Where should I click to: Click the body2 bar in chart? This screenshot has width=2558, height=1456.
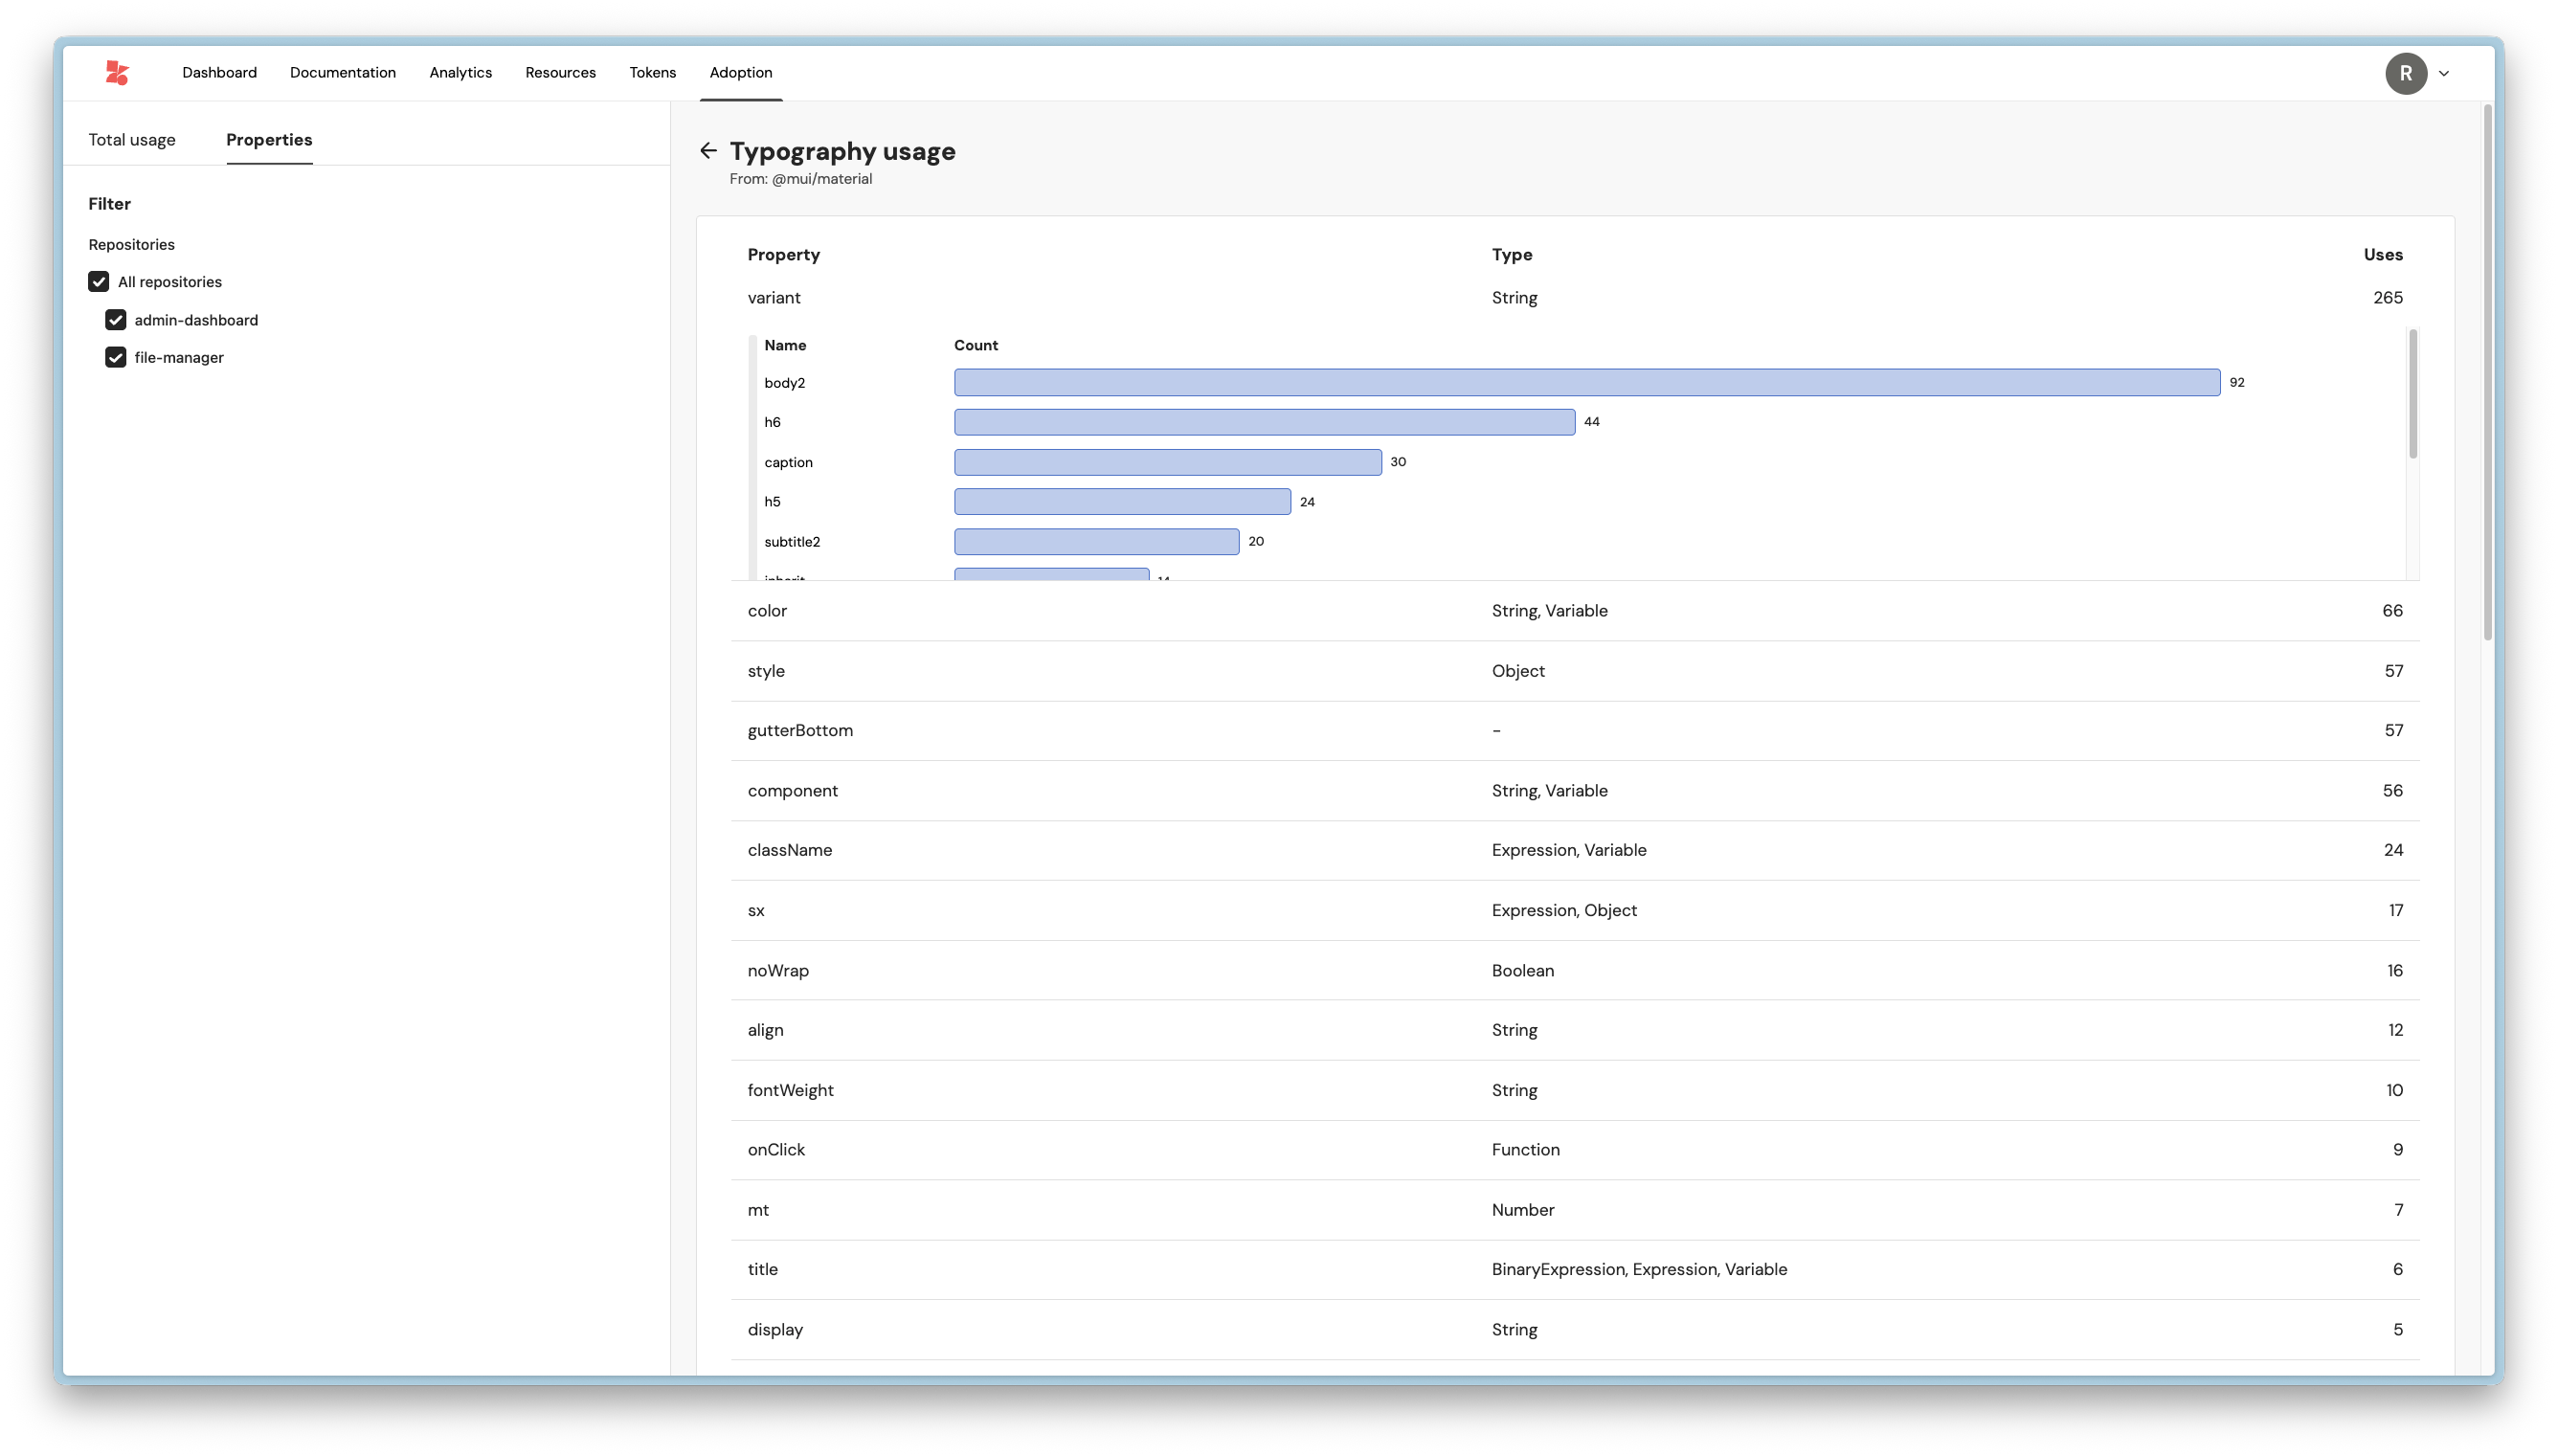pos(1586,383)
